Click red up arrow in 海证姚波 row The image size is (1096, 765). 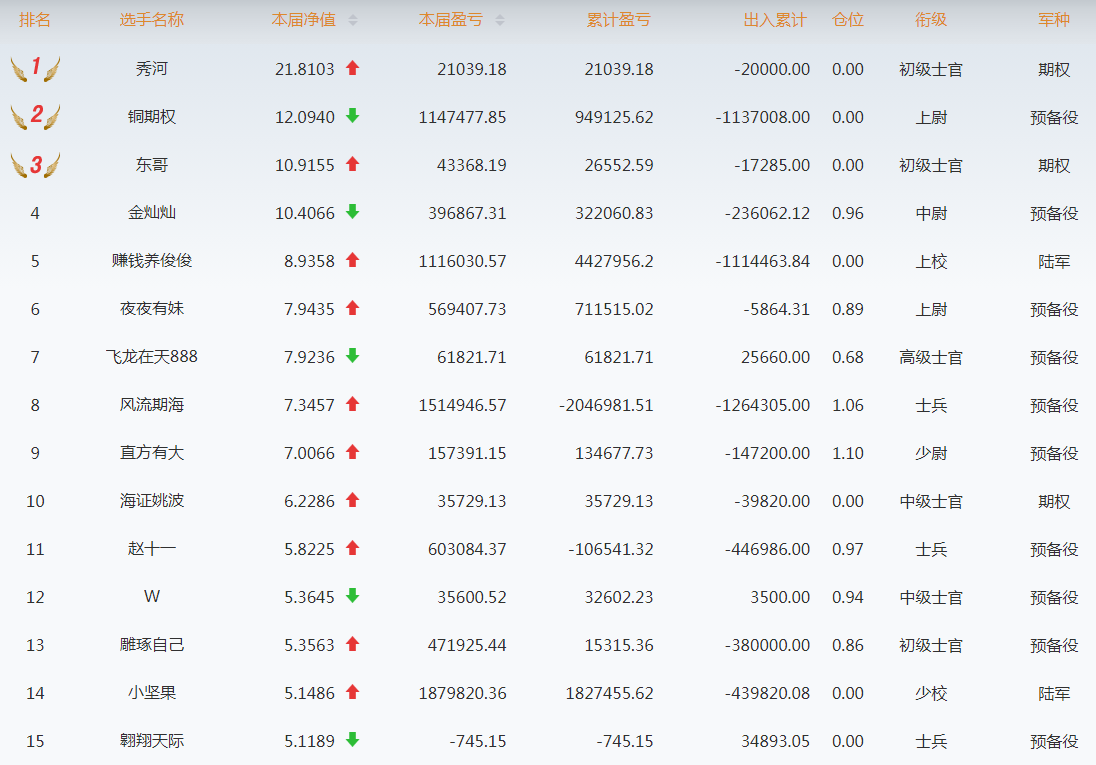[352, 500]
